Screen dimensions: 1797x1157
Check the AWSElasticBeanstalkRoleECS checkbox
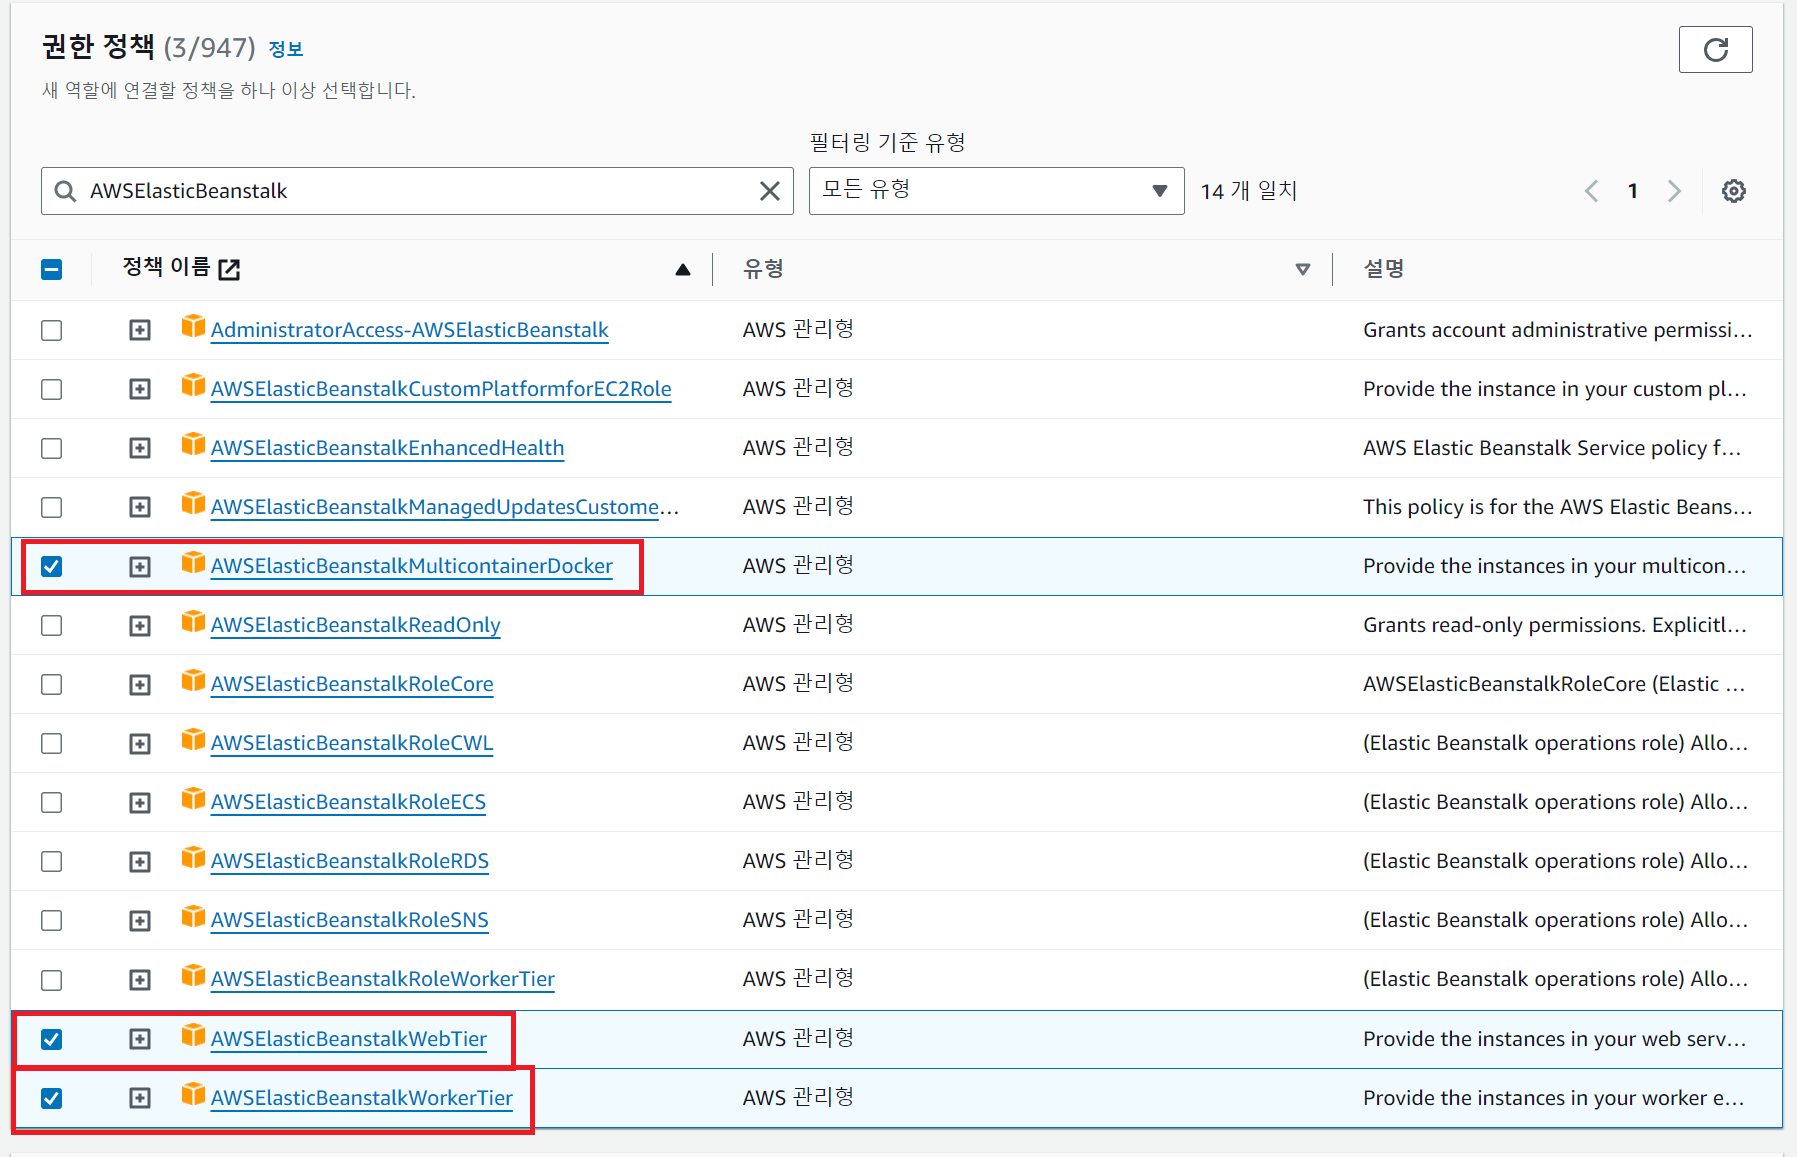pyautogui.click(x=51, y=802)
